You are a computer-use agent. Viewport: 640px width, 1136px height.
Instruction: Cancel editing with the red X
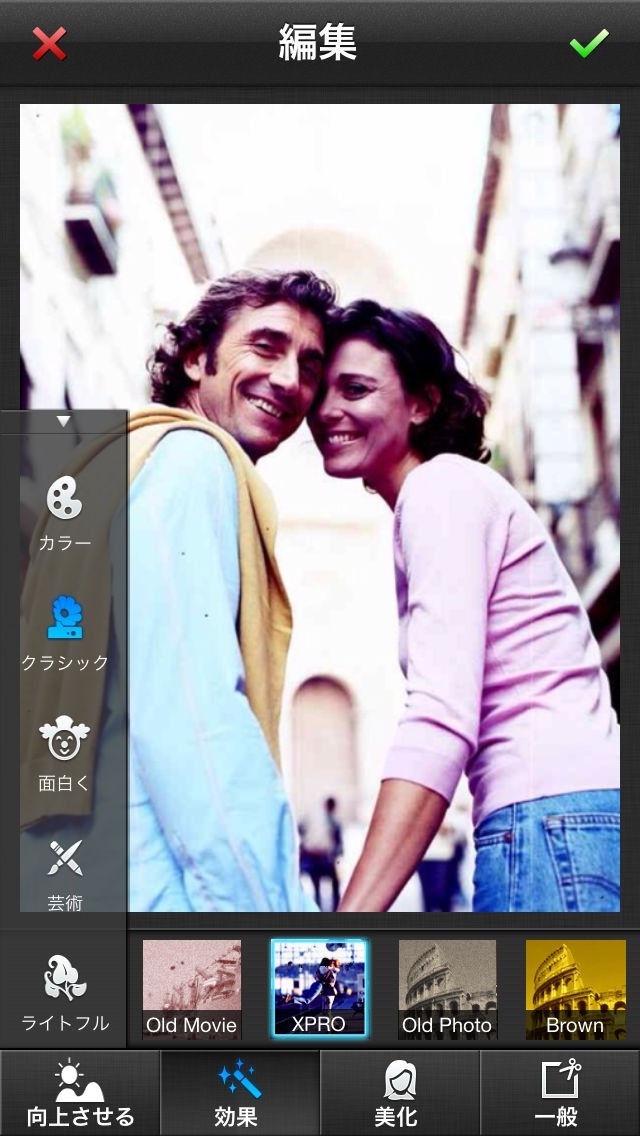pyautogui.click(x=49, y=44)
